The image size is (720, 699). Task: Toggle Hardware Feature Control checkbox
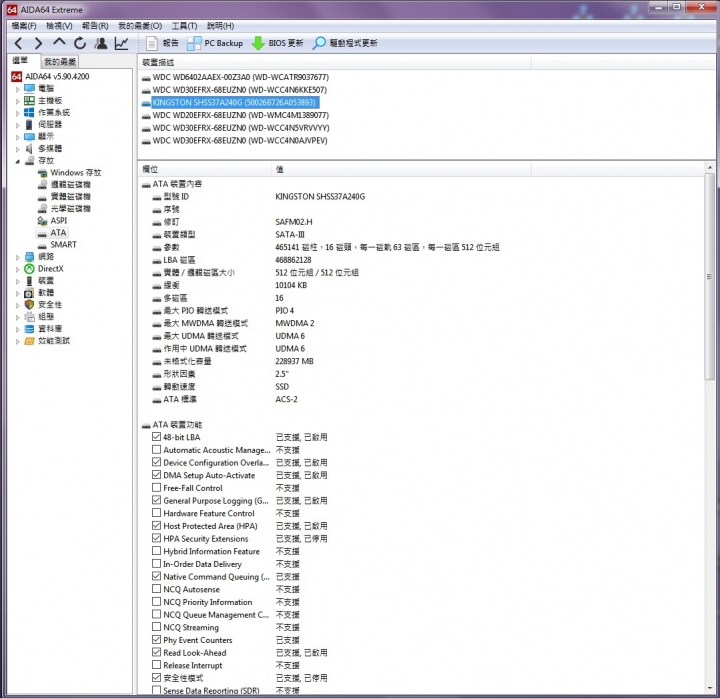coord(157,513)
